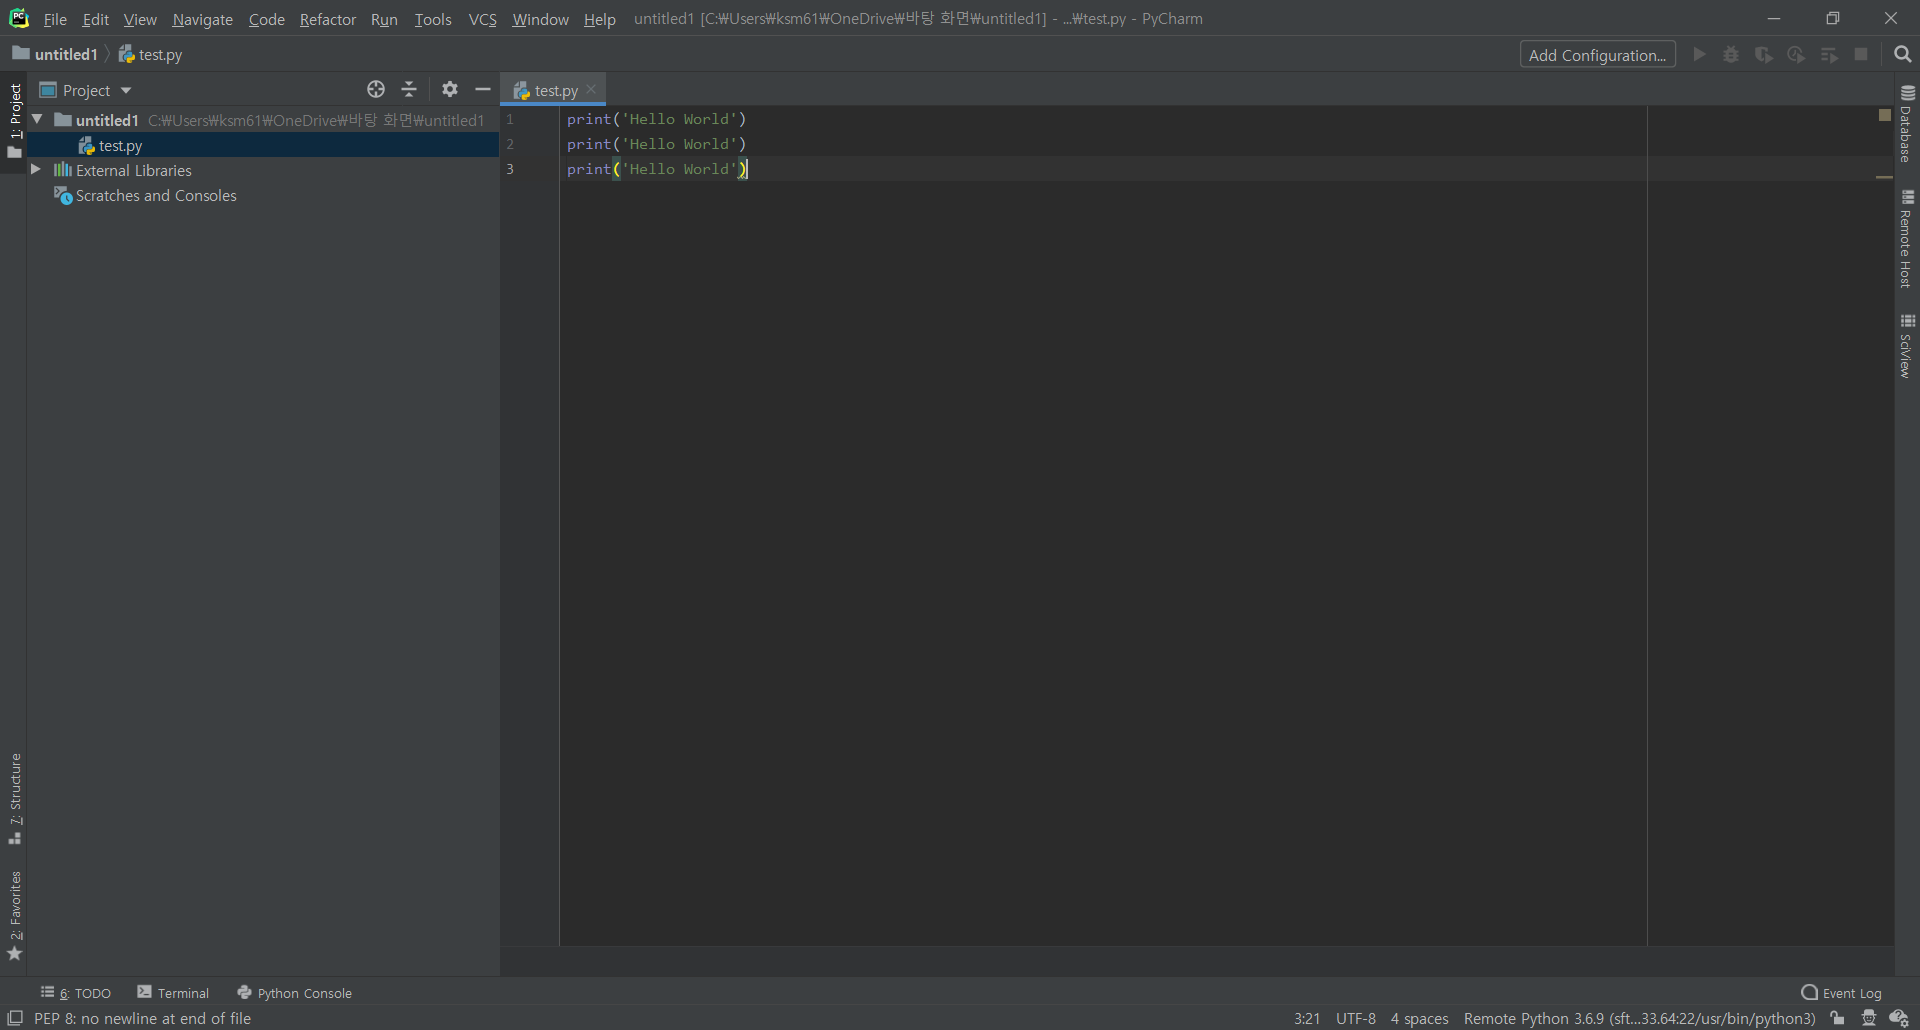This screenshot has width=1920, height=1030.
Task: Open the Refactor menu
Action: [327, 19]
